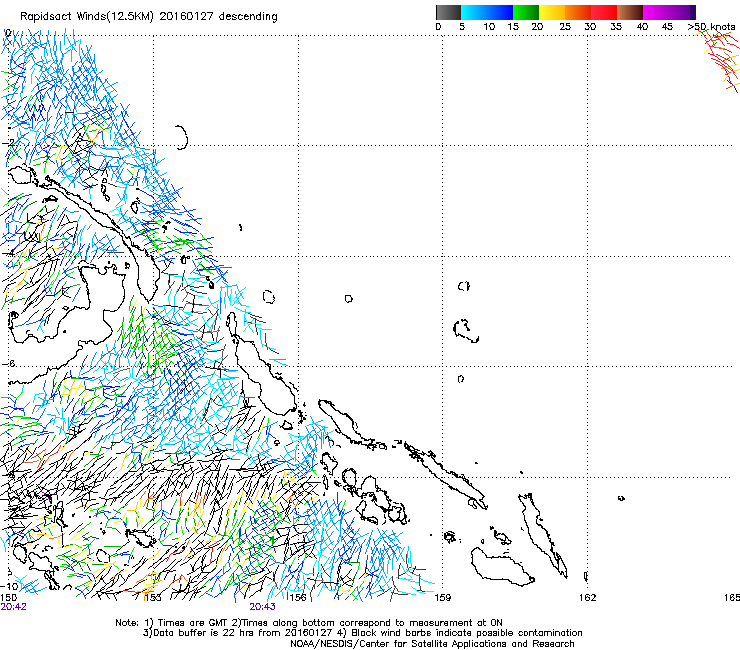Click the longitude label '153'
The height and width of the screenshot is (650, 740).
point(152,598)
